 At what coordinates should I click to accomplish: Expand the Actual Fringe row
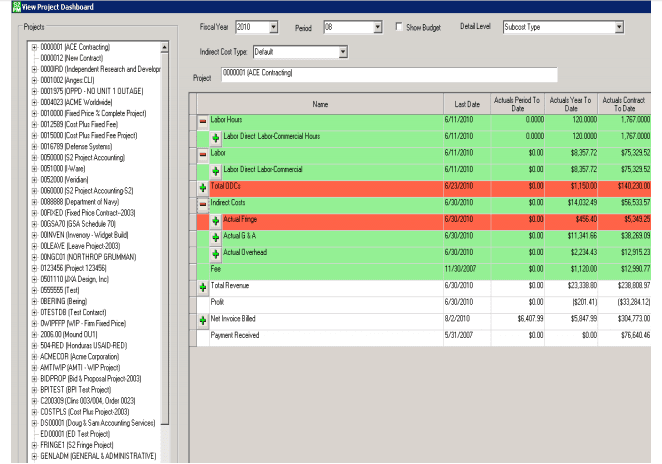point(216,220)
